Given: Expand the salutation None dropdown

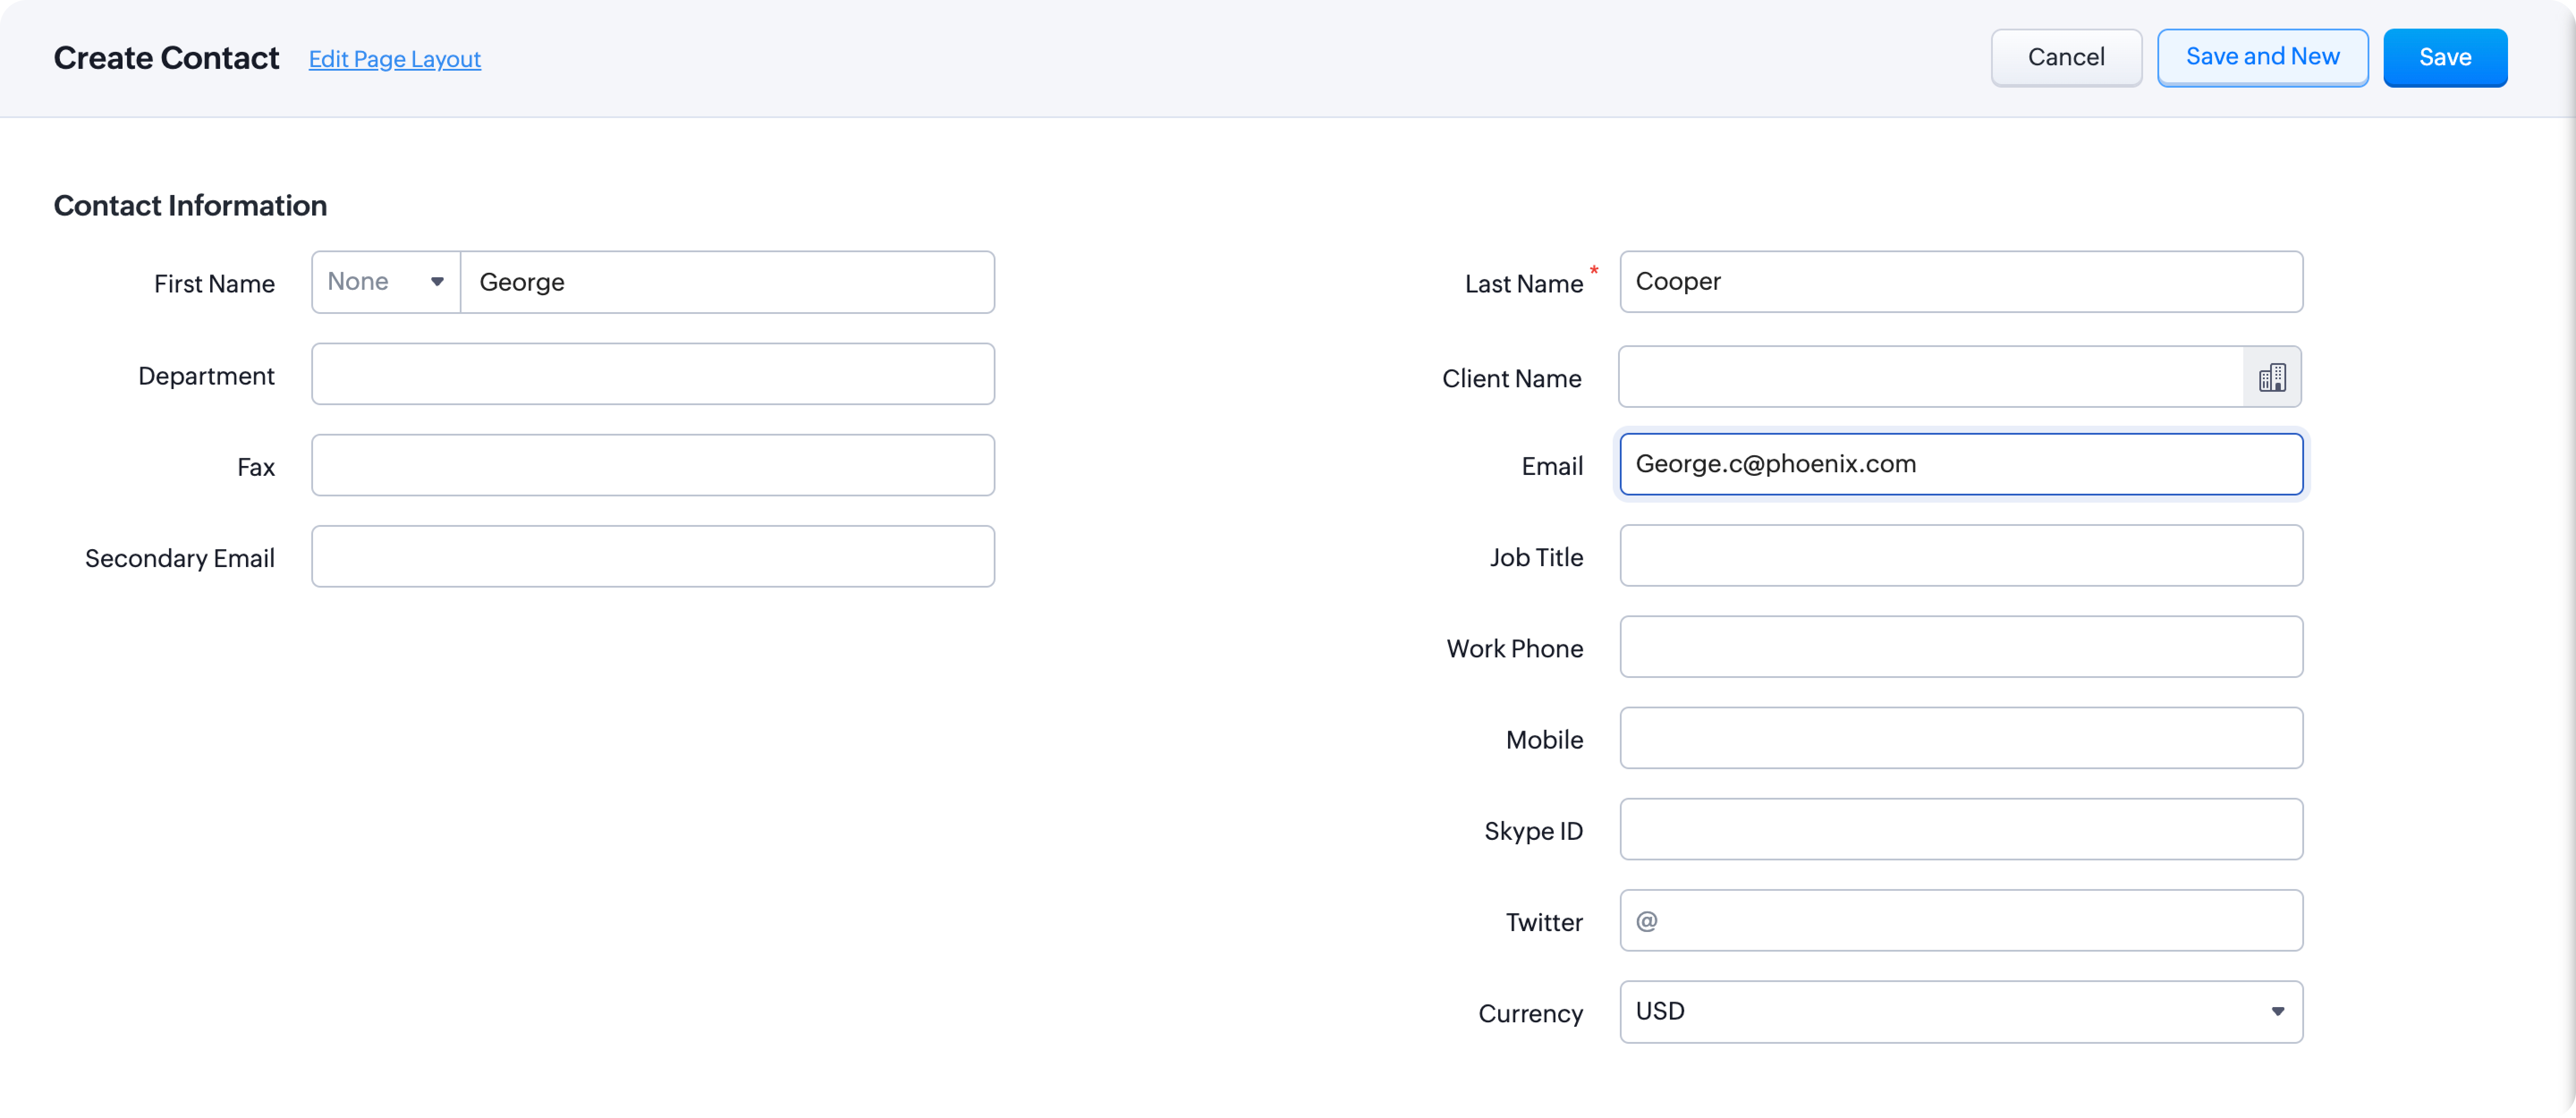Looking at the screenshot, I should click(385, 282).
